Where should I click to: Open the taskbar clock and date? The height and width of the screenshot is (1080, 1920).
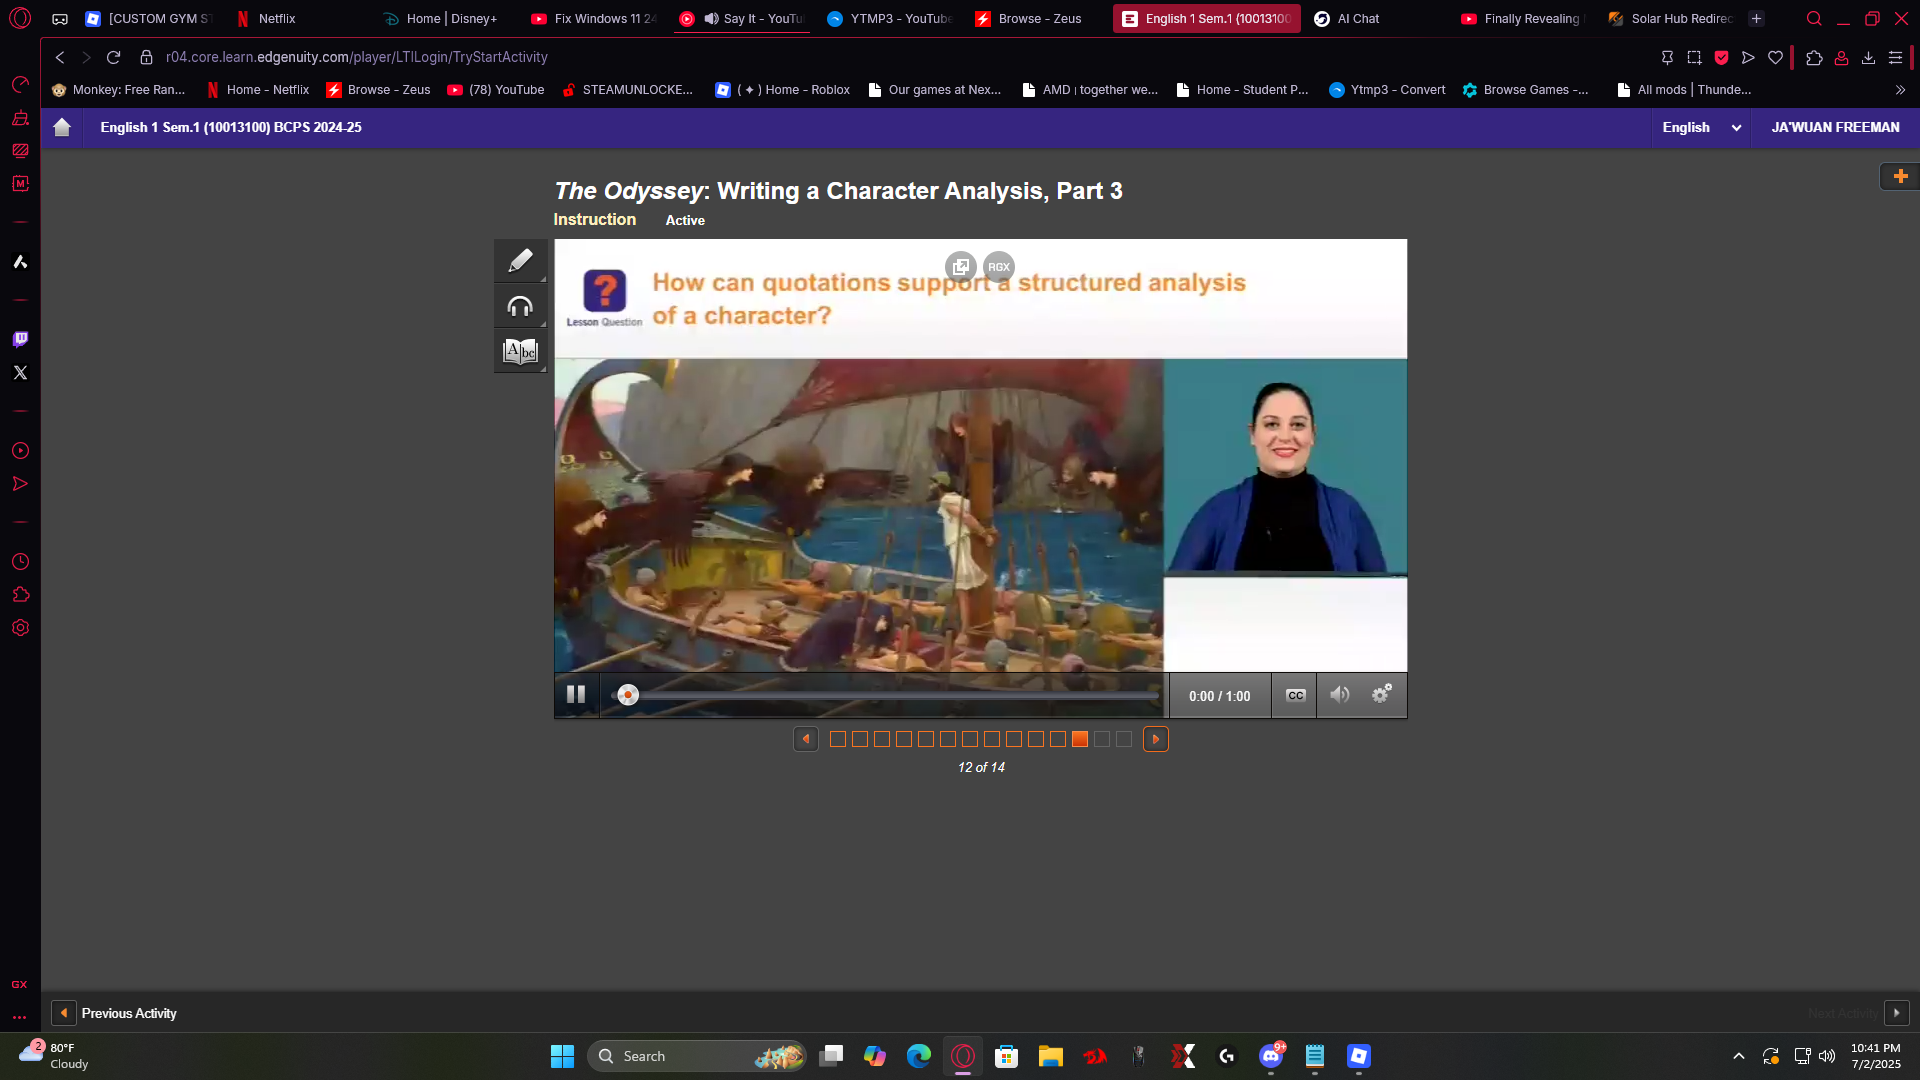tap(1875, 1056)
